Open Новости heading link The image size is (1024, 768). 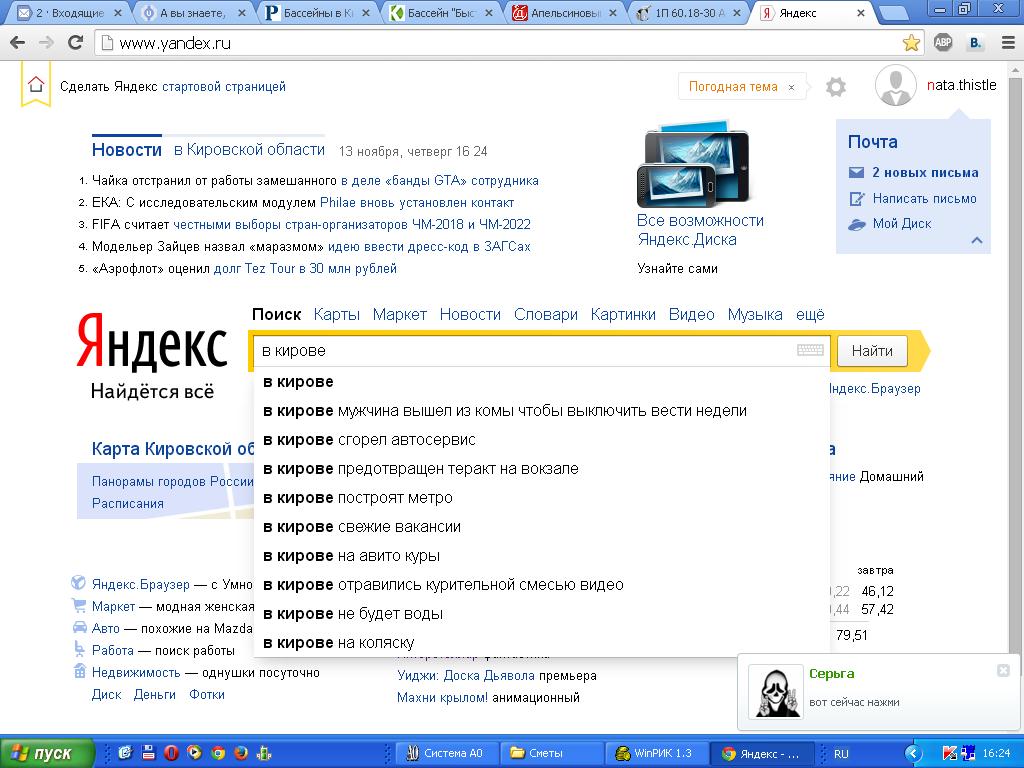127,150
